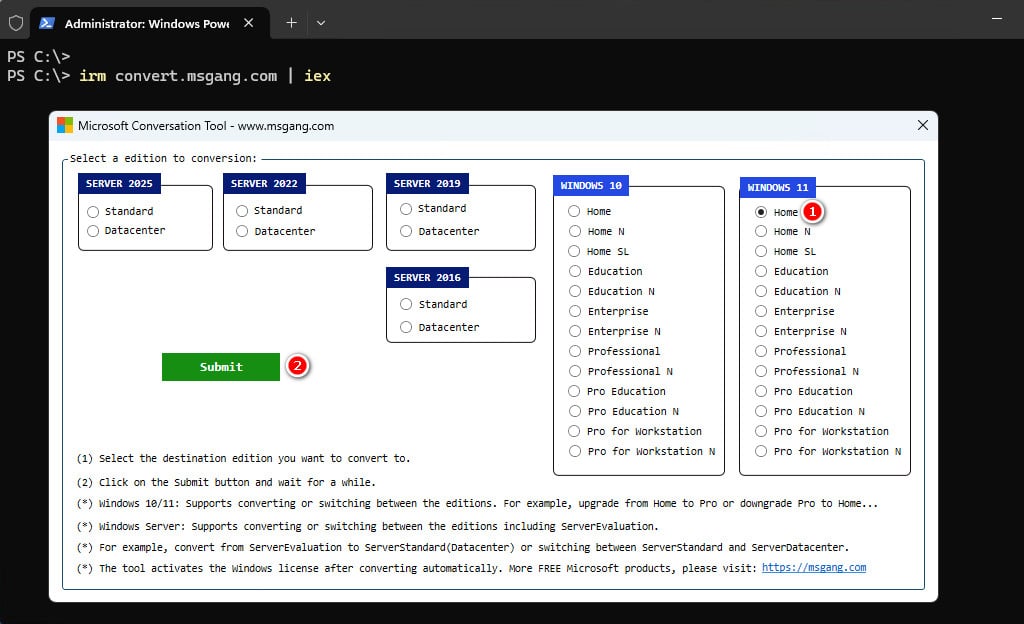Select Windows 11 Pro Education
Image resolution: width=1024 pixels, height=624 pixels.
(804, 392)
